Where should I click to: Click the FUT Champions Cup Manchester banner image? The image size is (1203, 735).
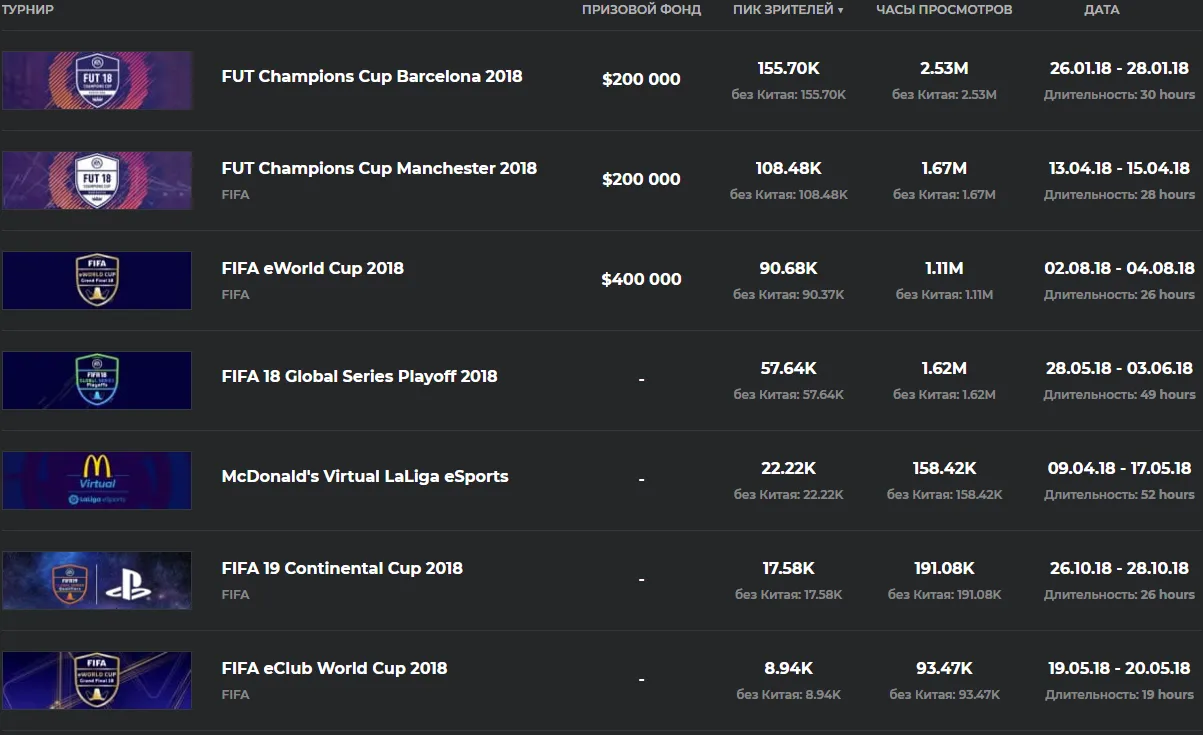pos(97,180)
